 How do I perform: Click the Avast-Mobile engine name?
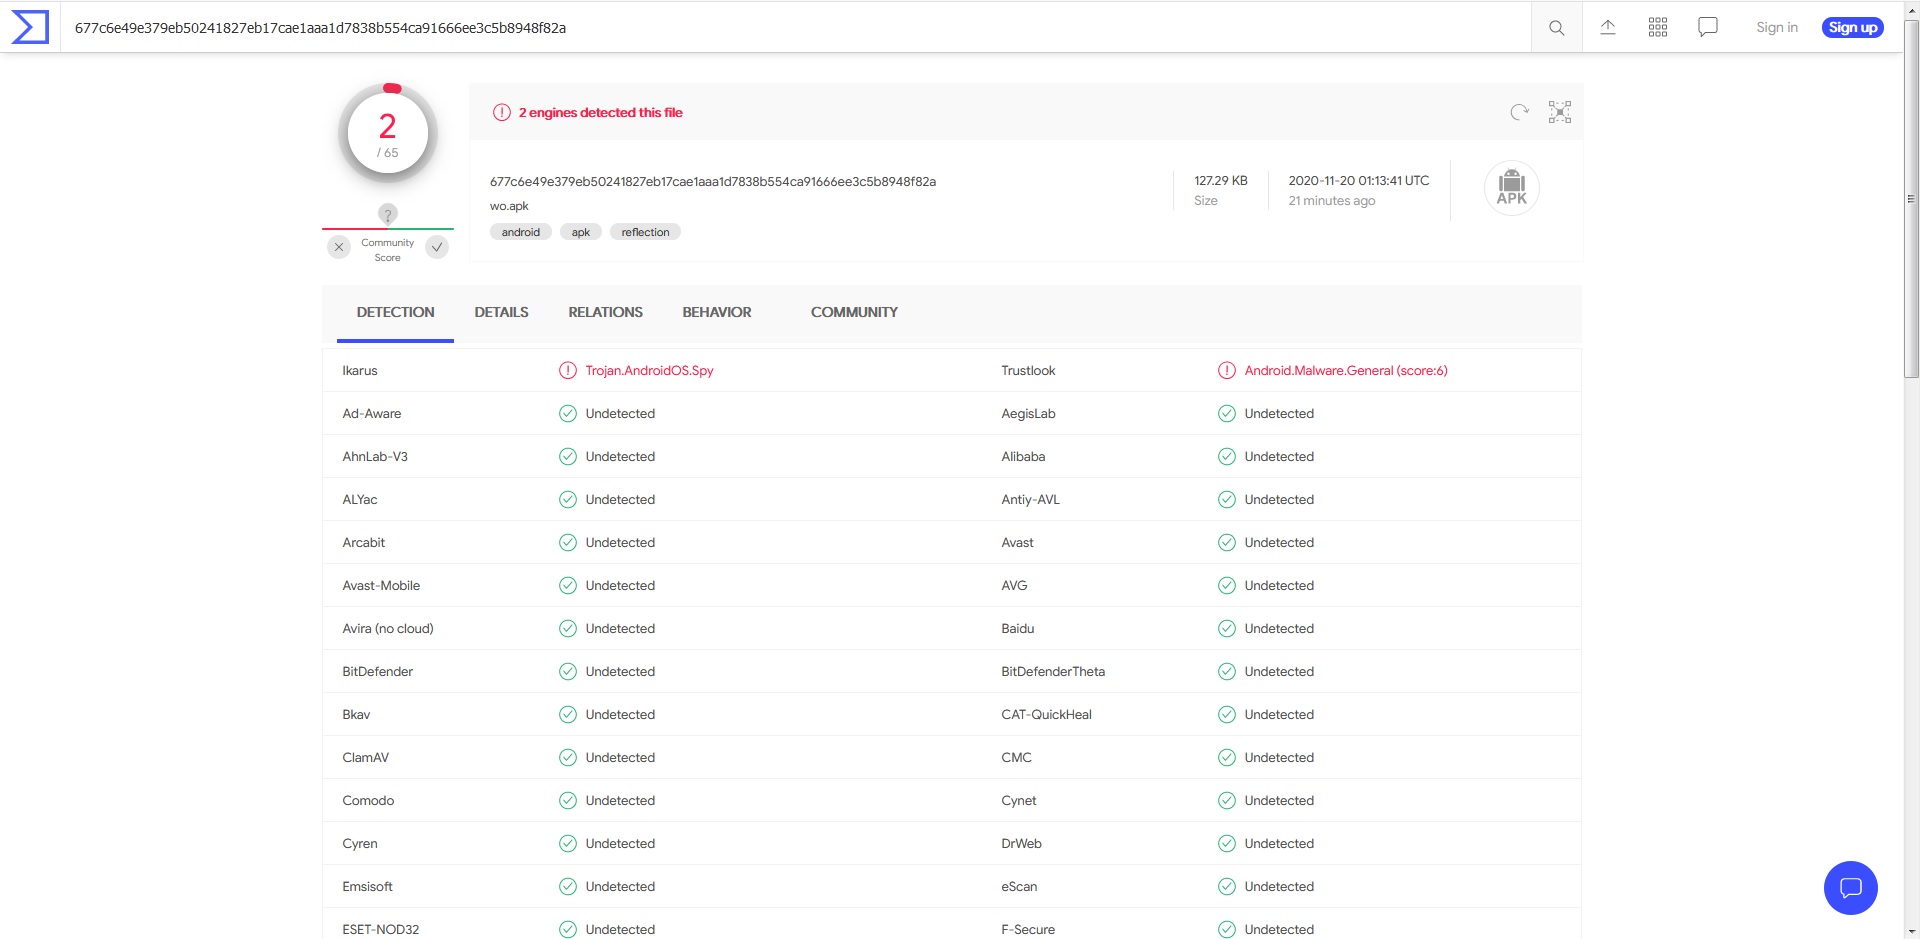point(381,586)
